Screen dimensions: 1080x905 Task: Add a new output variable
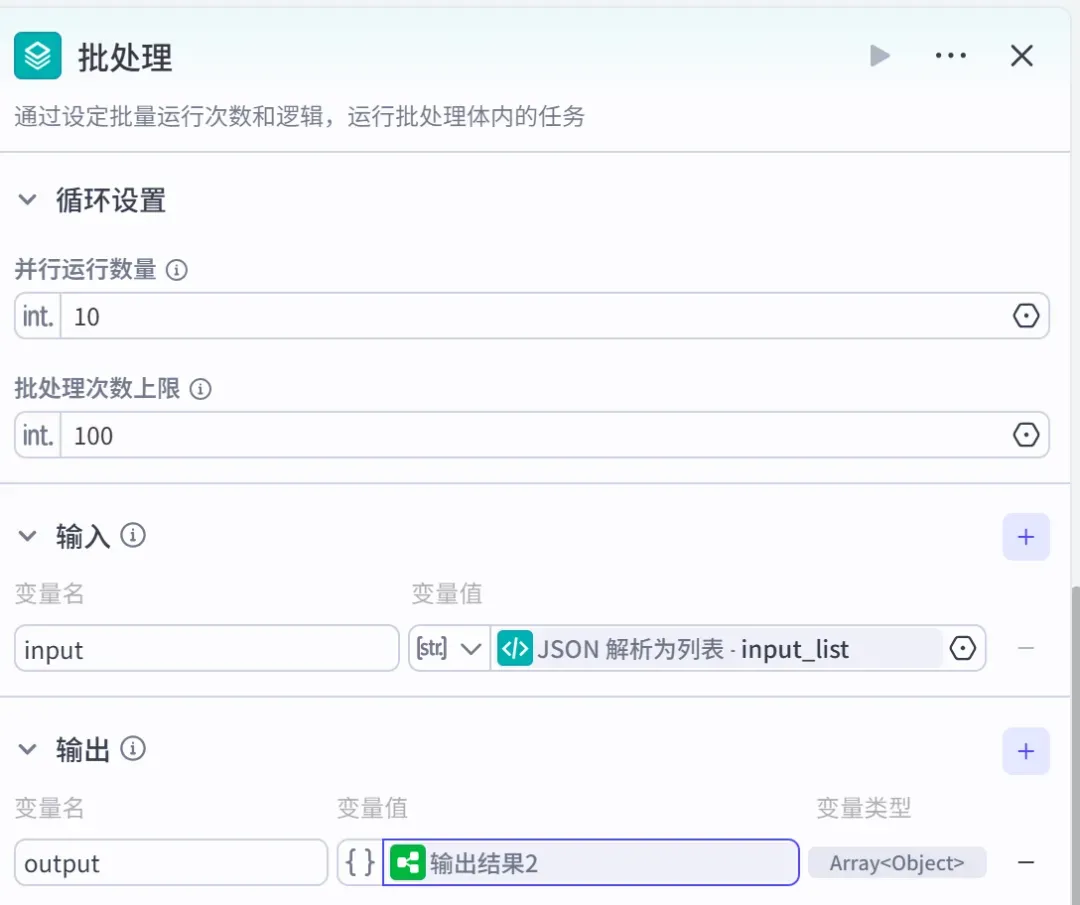(1026, 751)
